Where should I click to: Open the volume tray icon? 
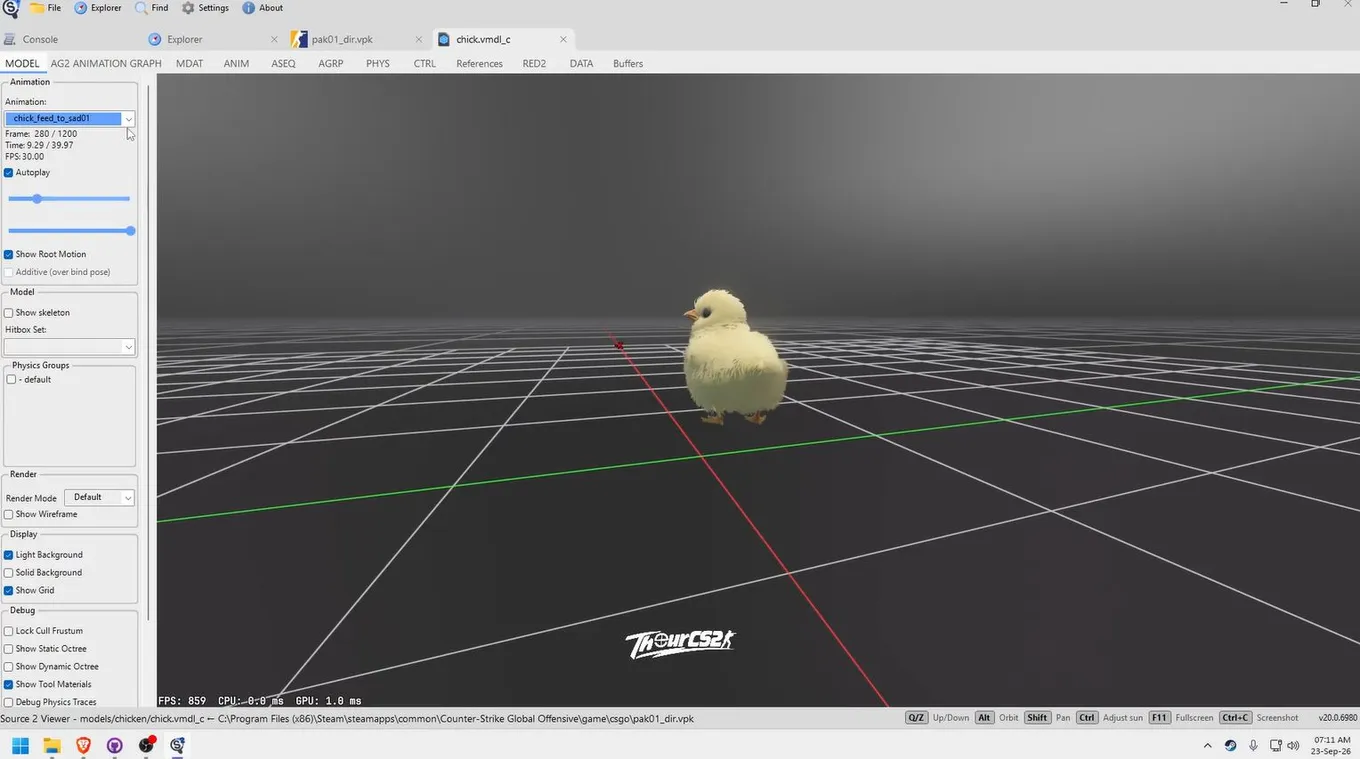[x=1293, y=746]
